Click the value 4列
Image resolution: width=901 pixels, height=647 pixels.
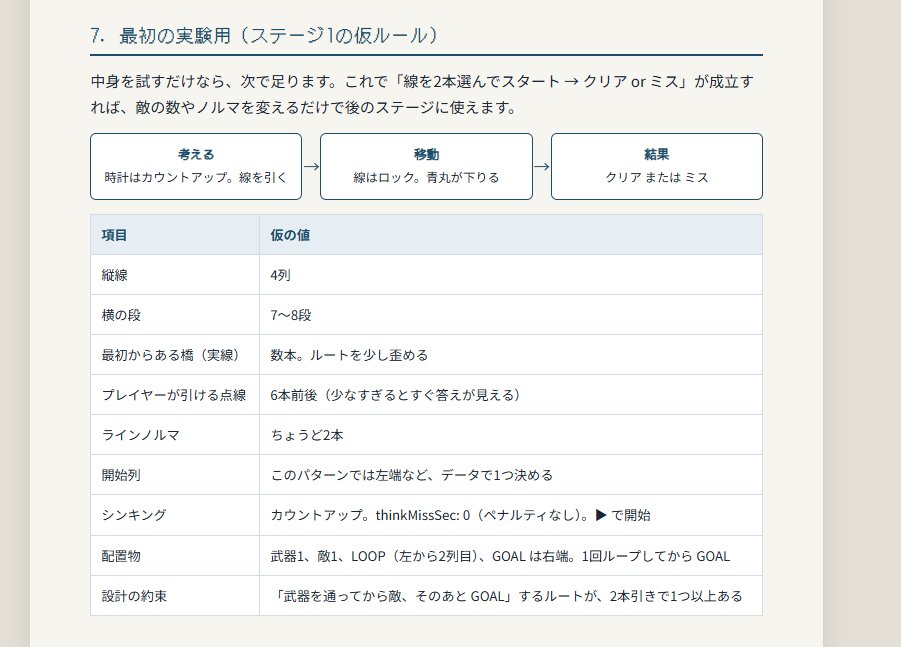coord(280,275)
